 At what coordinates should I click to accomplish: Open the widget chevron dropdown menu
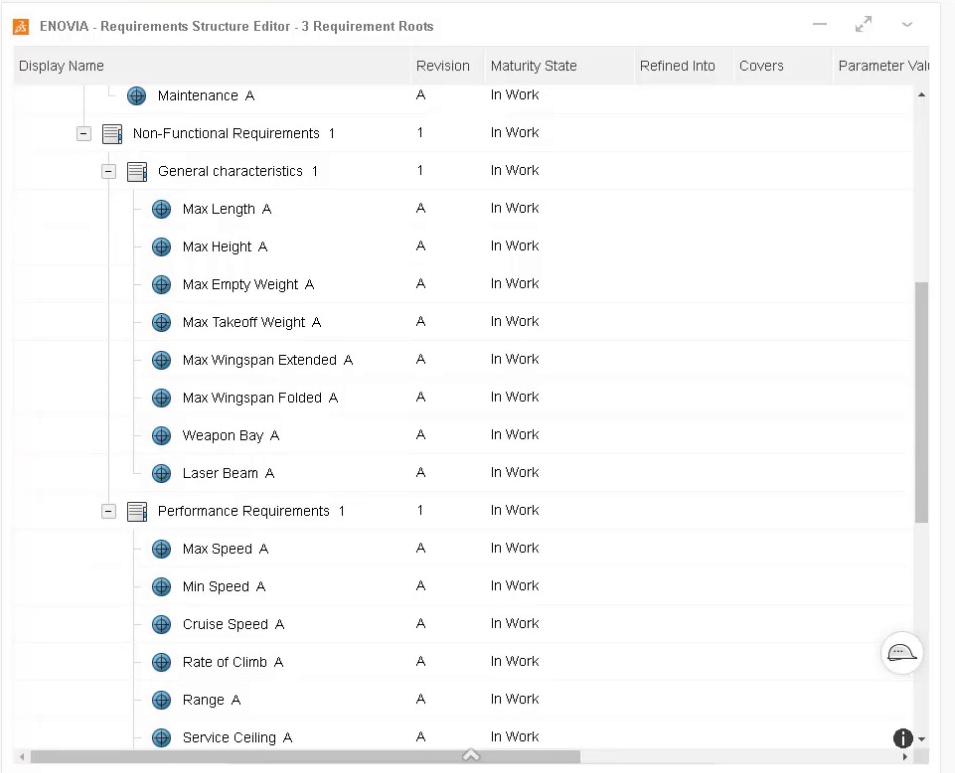tap(907, 25)
